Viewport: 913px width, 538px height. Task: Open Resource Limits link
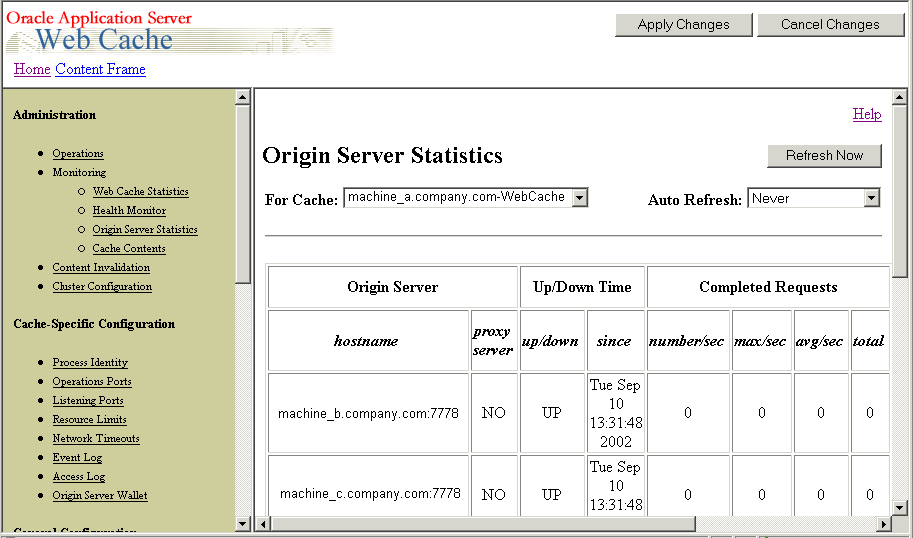(89, 419)
